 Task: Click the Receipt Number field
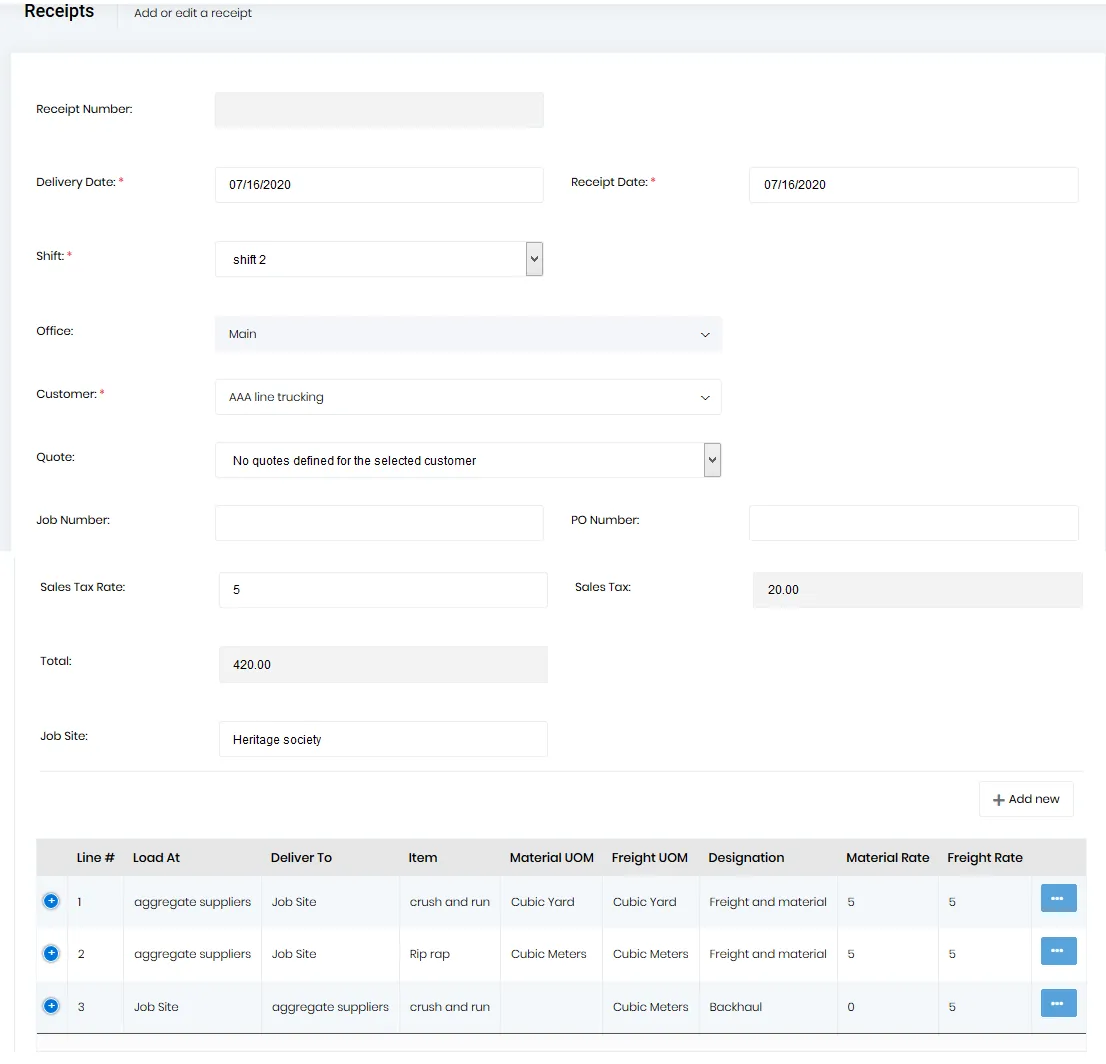tap(379, 110)
